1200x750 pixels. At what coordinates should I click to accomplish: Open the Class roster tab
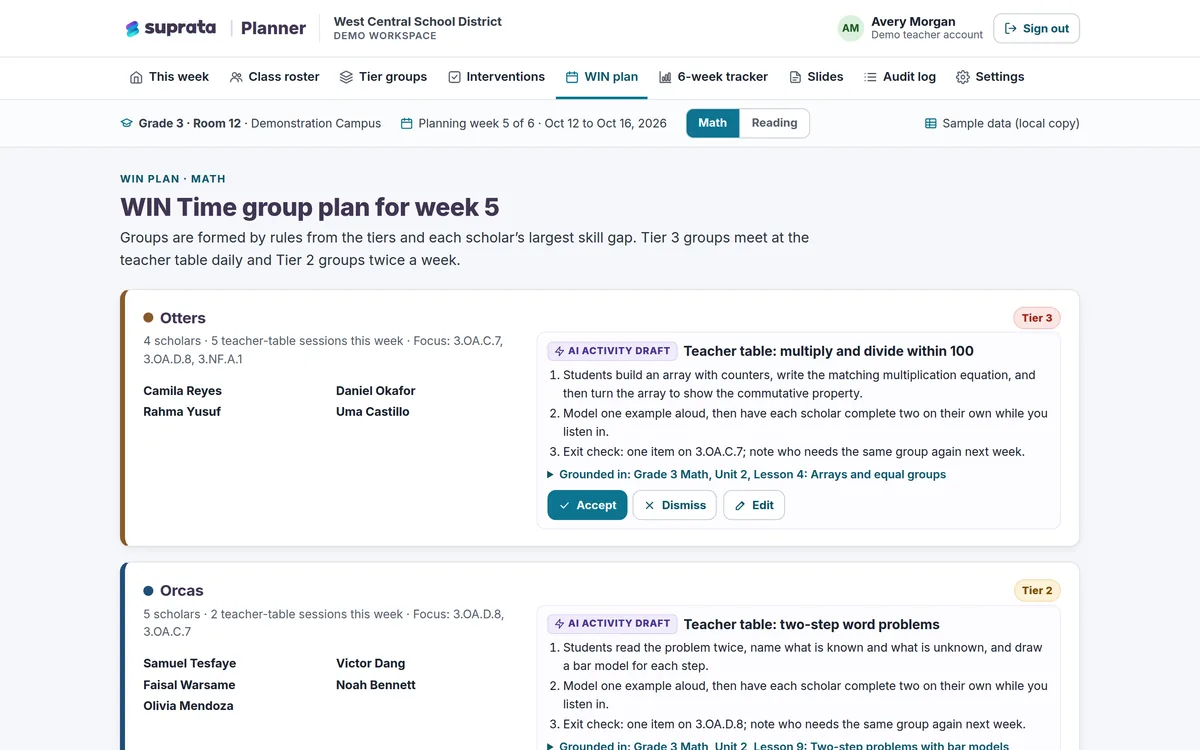click(x=274, y=77)
